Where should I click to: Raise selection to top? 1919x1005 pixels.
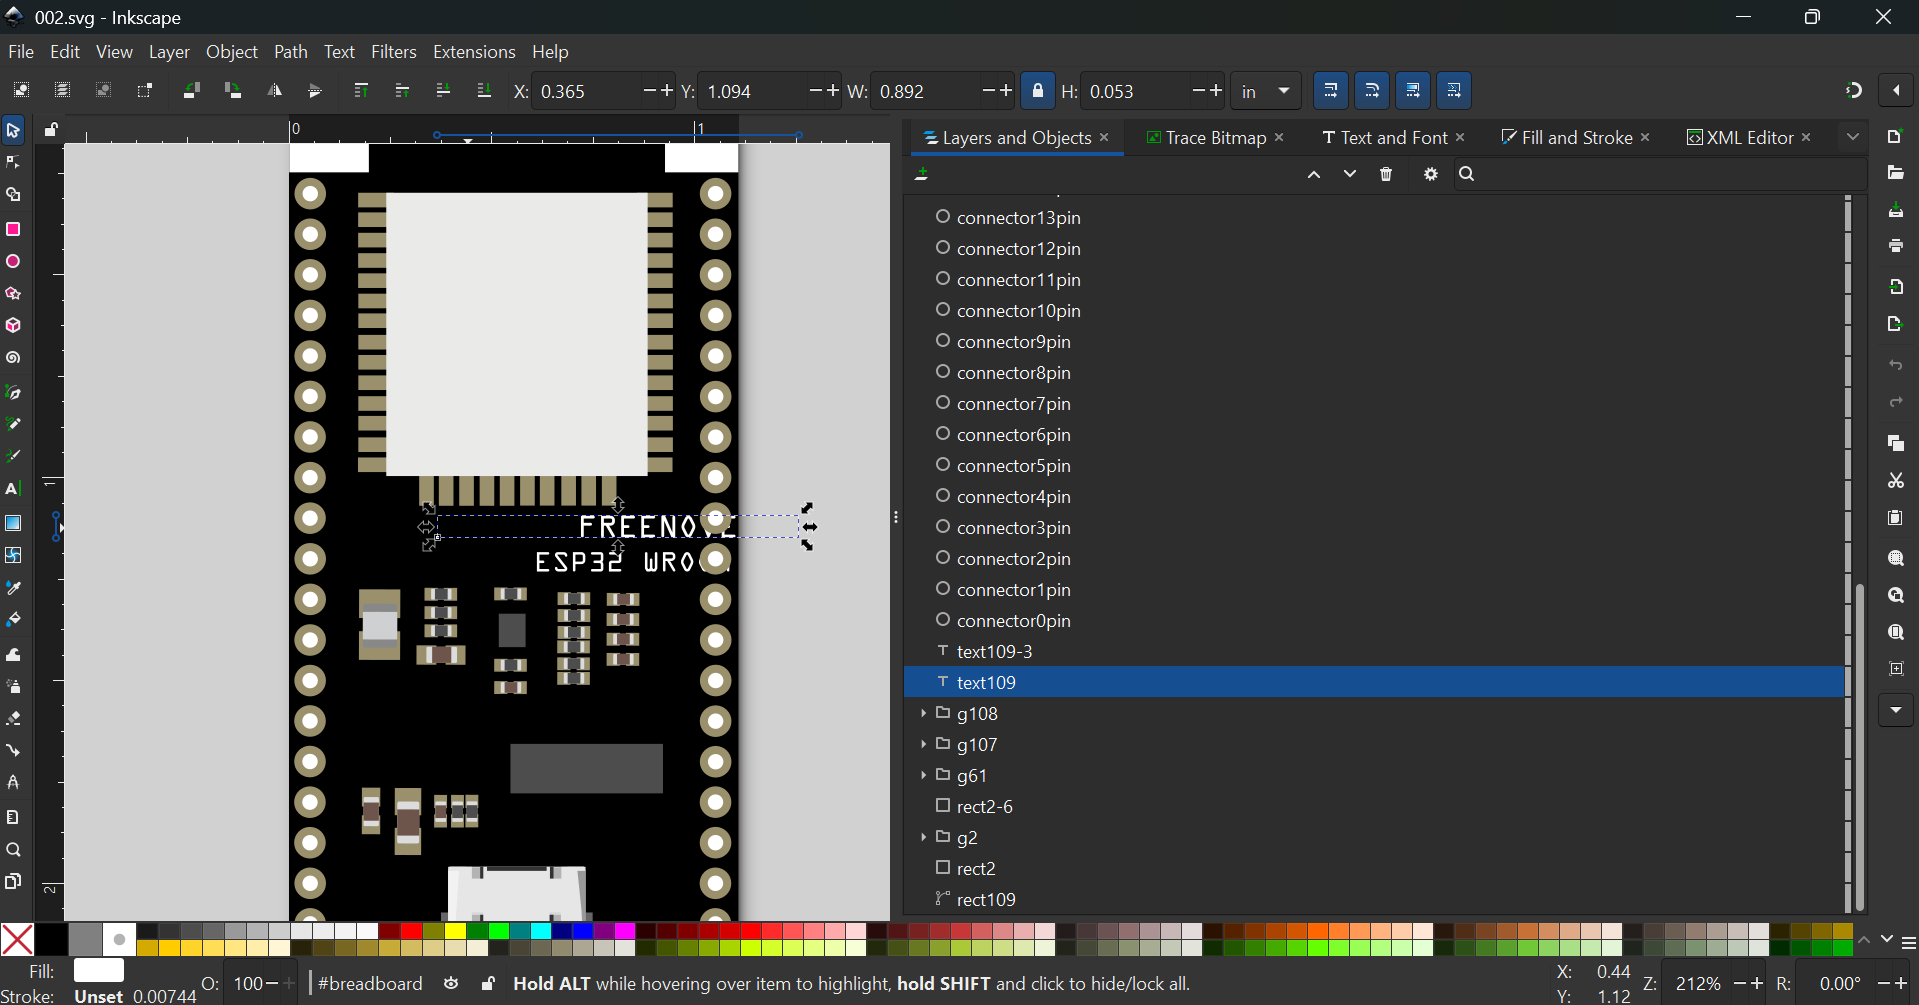[x=361, y=91]
